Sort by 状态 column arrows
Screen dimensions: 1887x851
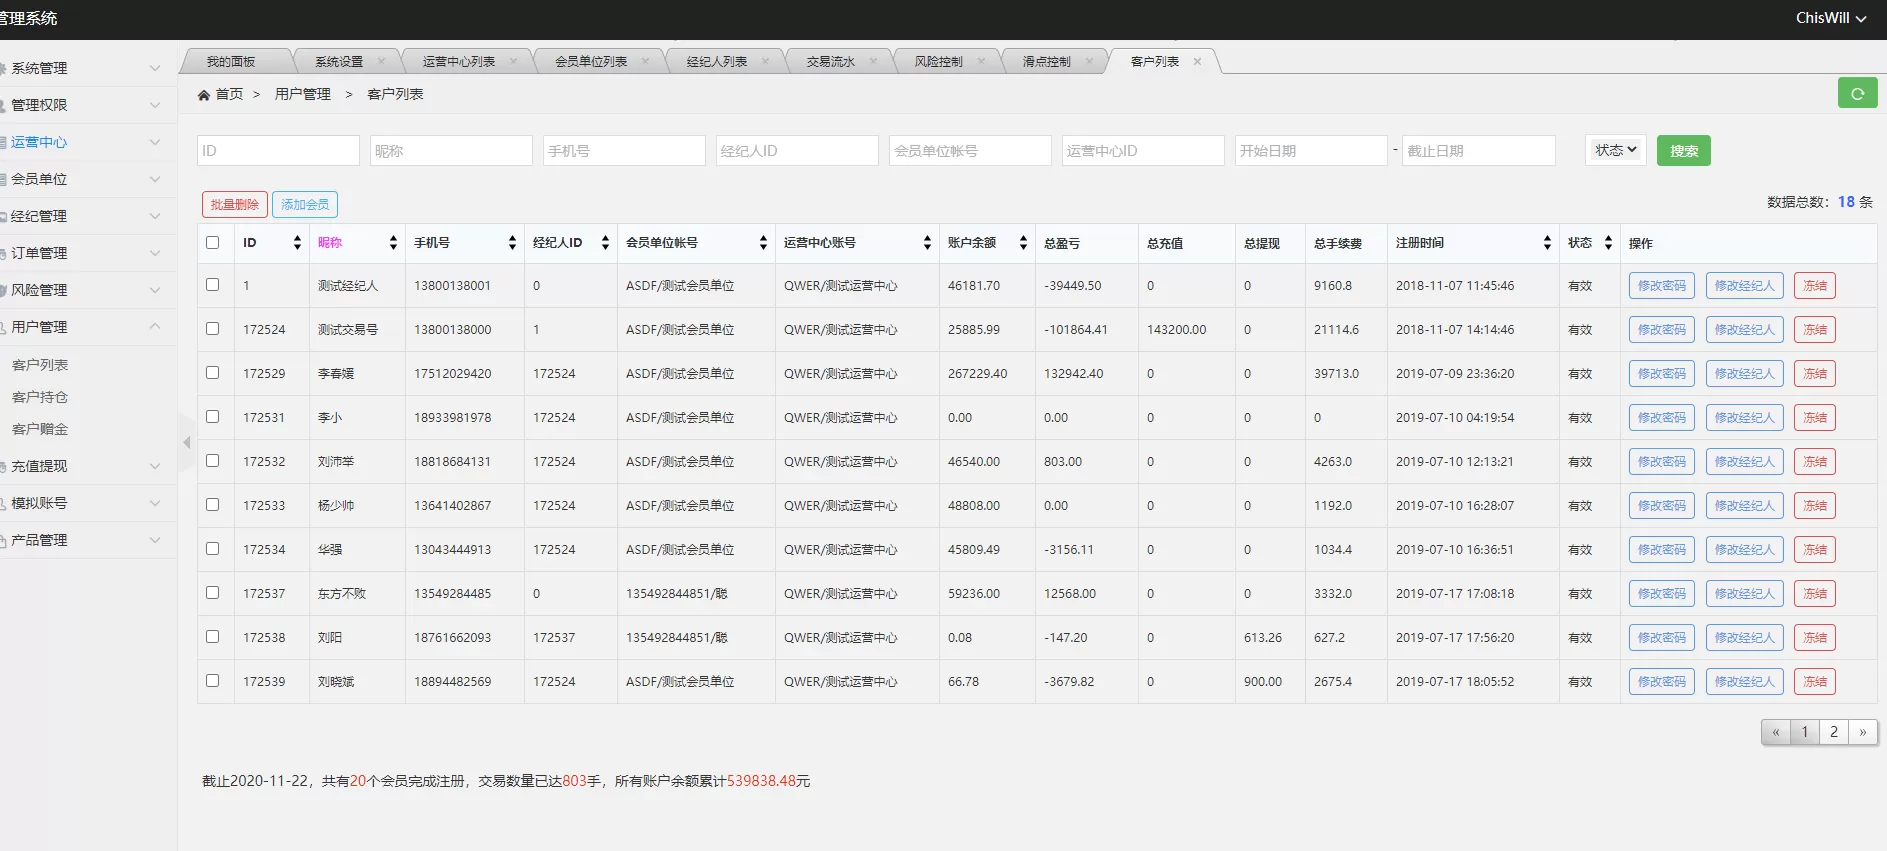click(1608, 243)
